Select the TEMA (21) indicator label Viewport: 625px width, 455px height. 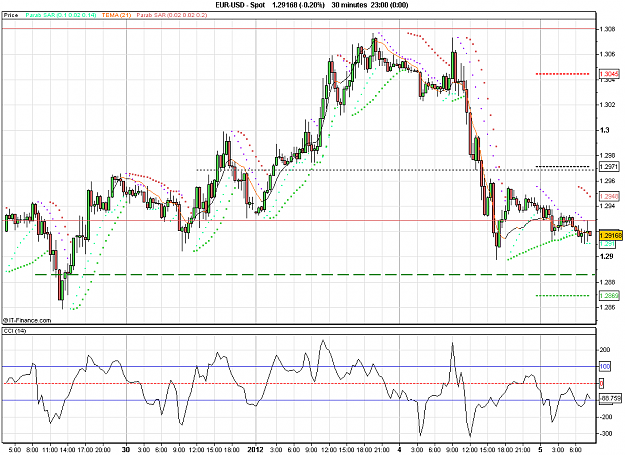(116, 15)
